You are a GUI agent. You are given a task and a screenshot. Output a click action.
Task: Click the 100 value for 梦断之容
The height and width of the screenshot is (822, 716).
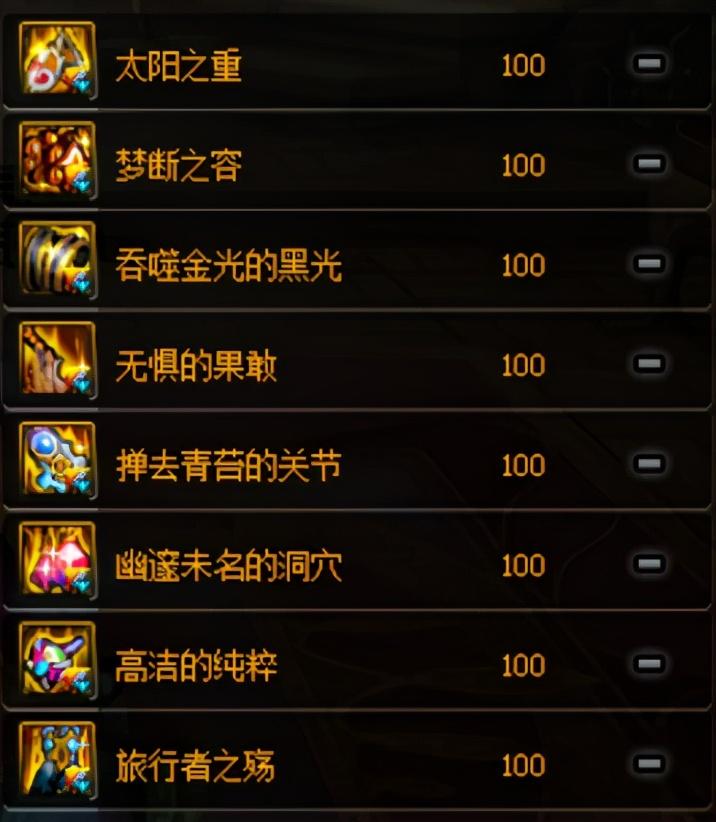(523, 165)
